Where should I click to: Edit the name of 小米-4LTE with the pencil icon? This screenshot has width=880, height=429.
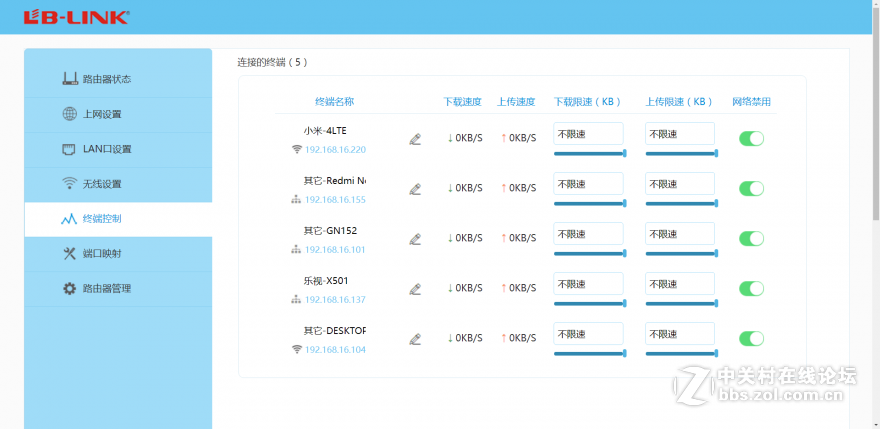pyautogui.click(x=415, y=139)
